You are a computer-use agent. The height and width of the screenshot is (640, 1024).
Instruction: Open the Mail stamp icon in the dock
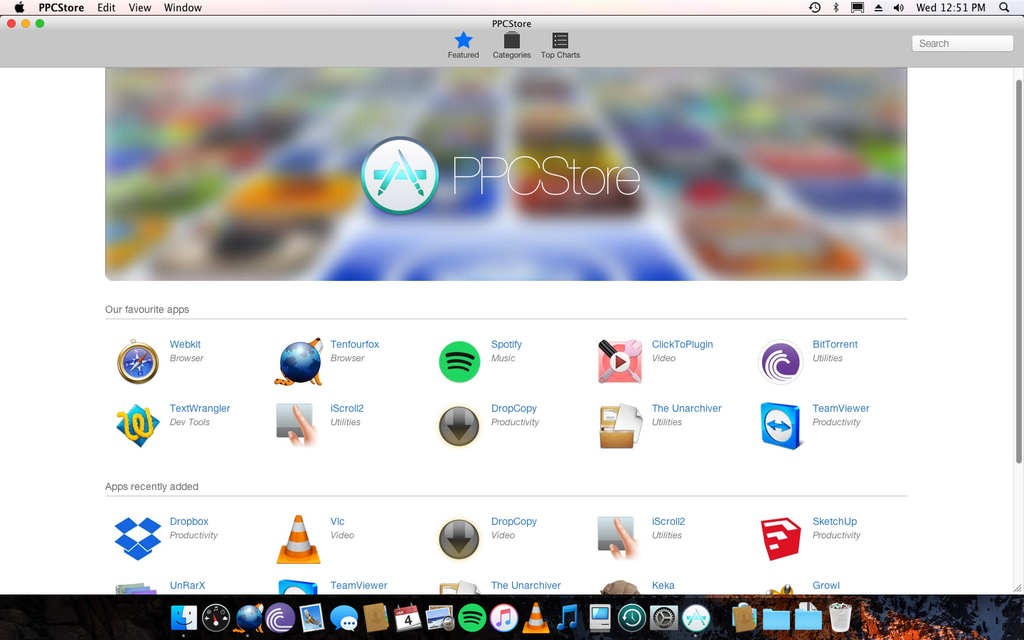point(312,617)
